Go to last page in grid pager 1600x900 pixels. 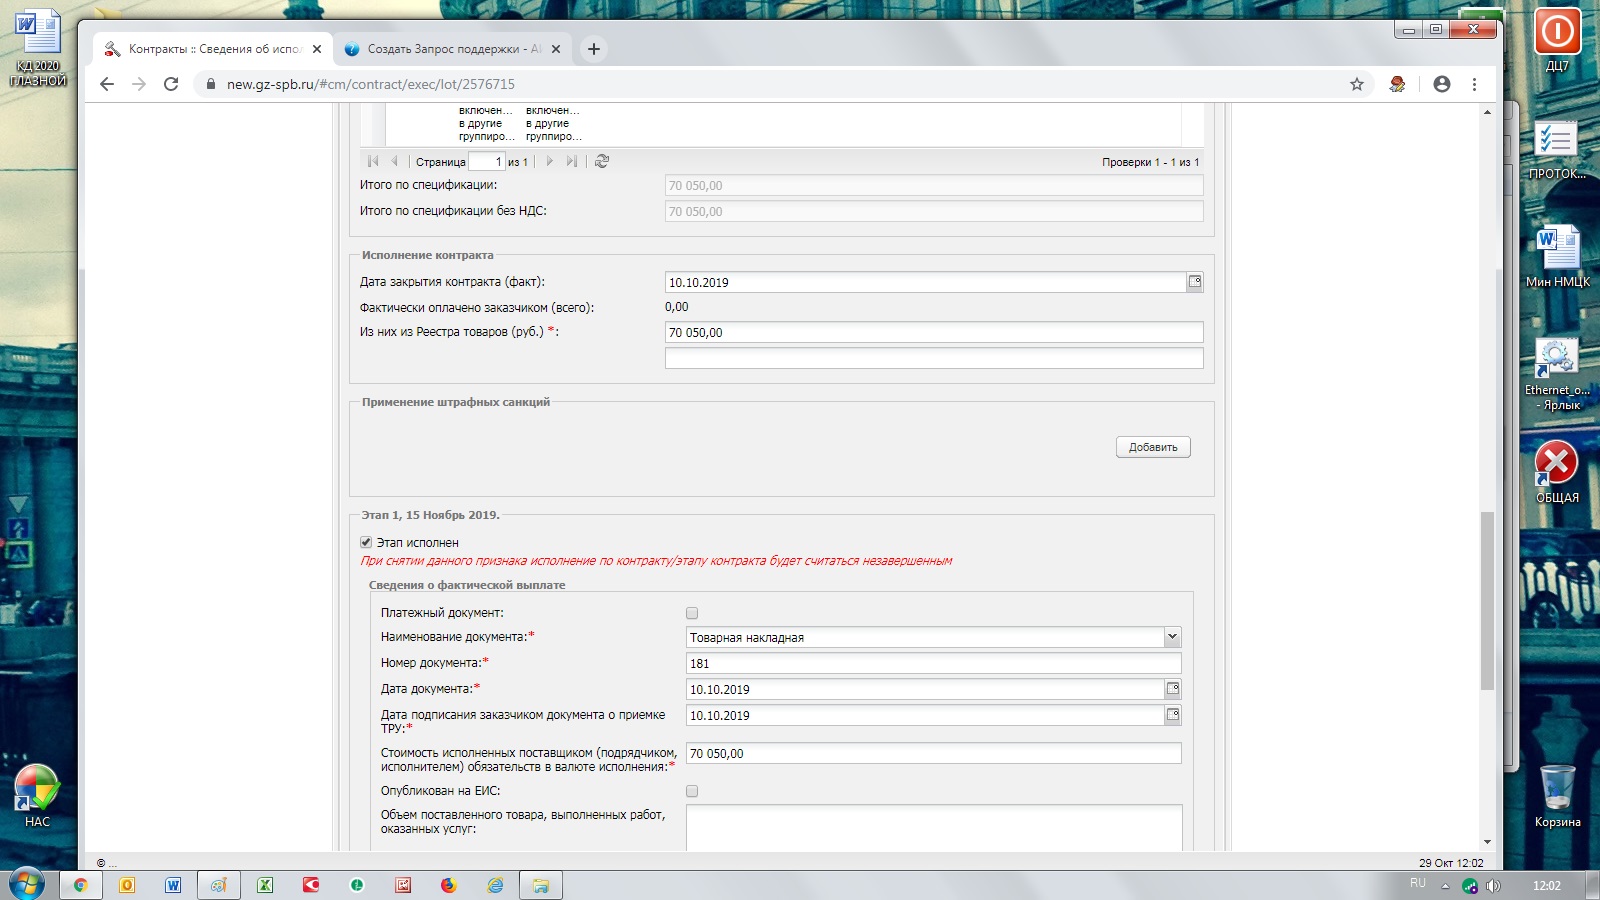tap(571, 161)
